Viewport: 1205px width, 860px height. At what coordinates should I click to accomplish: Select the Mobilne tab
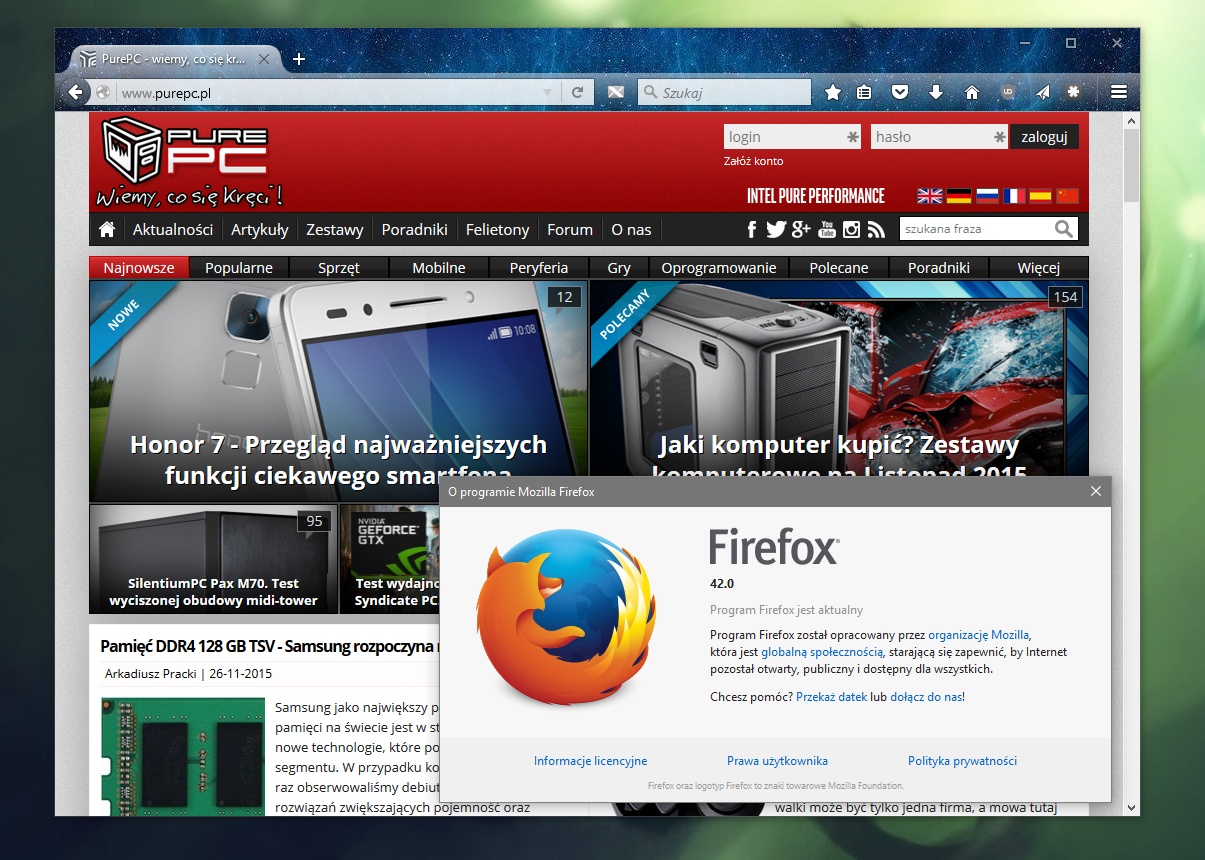tap(439, 267)
